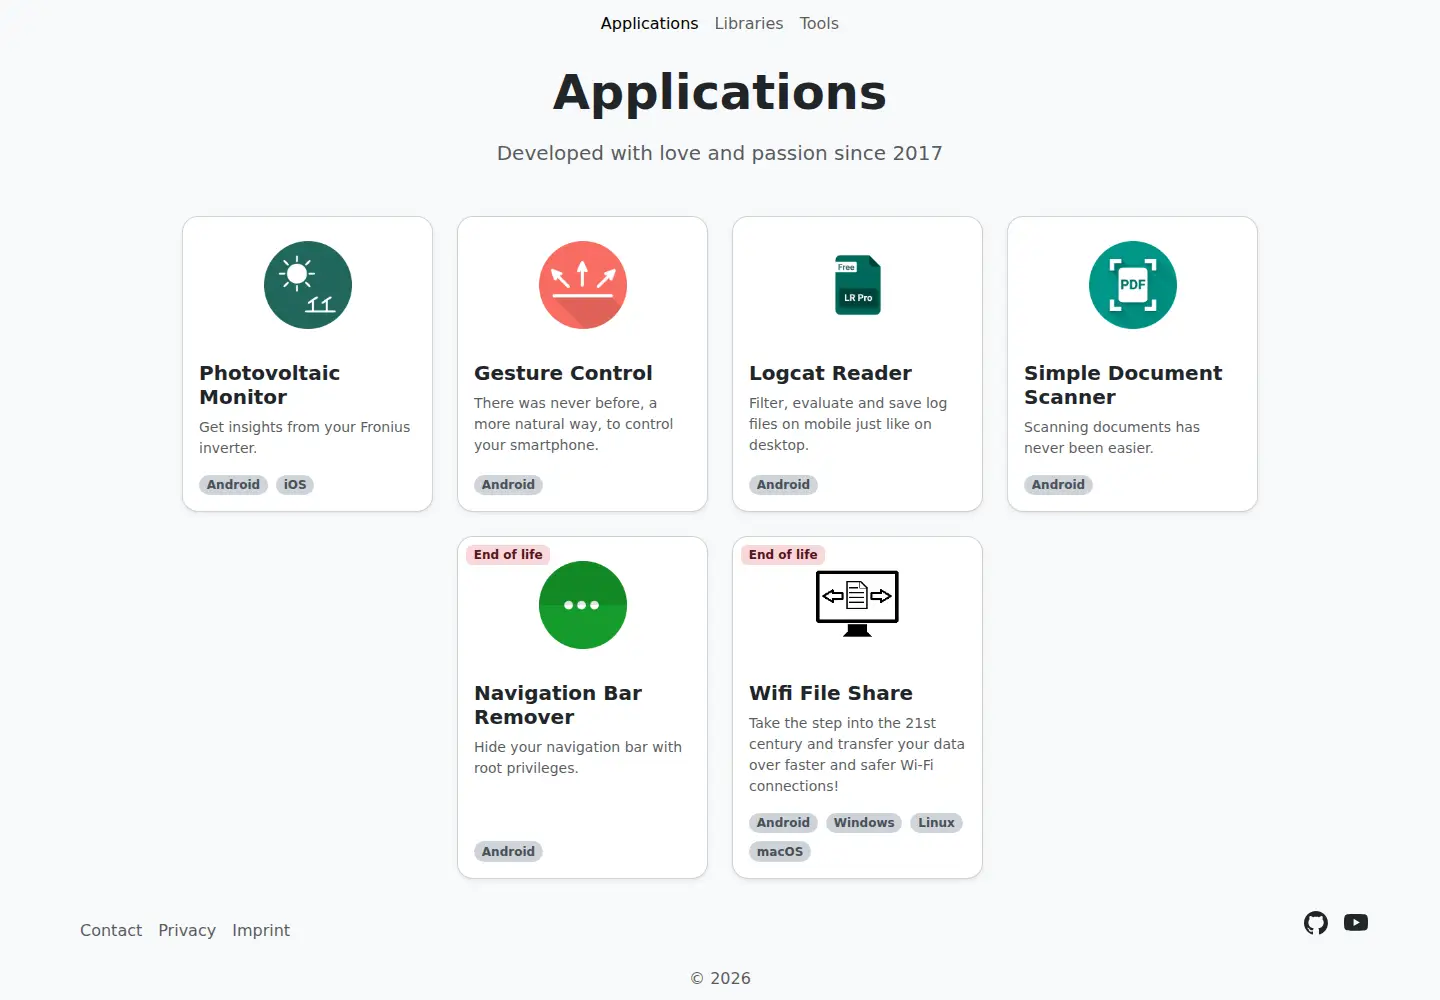Viewport: 1440px width, 1000px height.
Task: Click the green Navigation Bar Remover icon
Action: pos(583,605)
